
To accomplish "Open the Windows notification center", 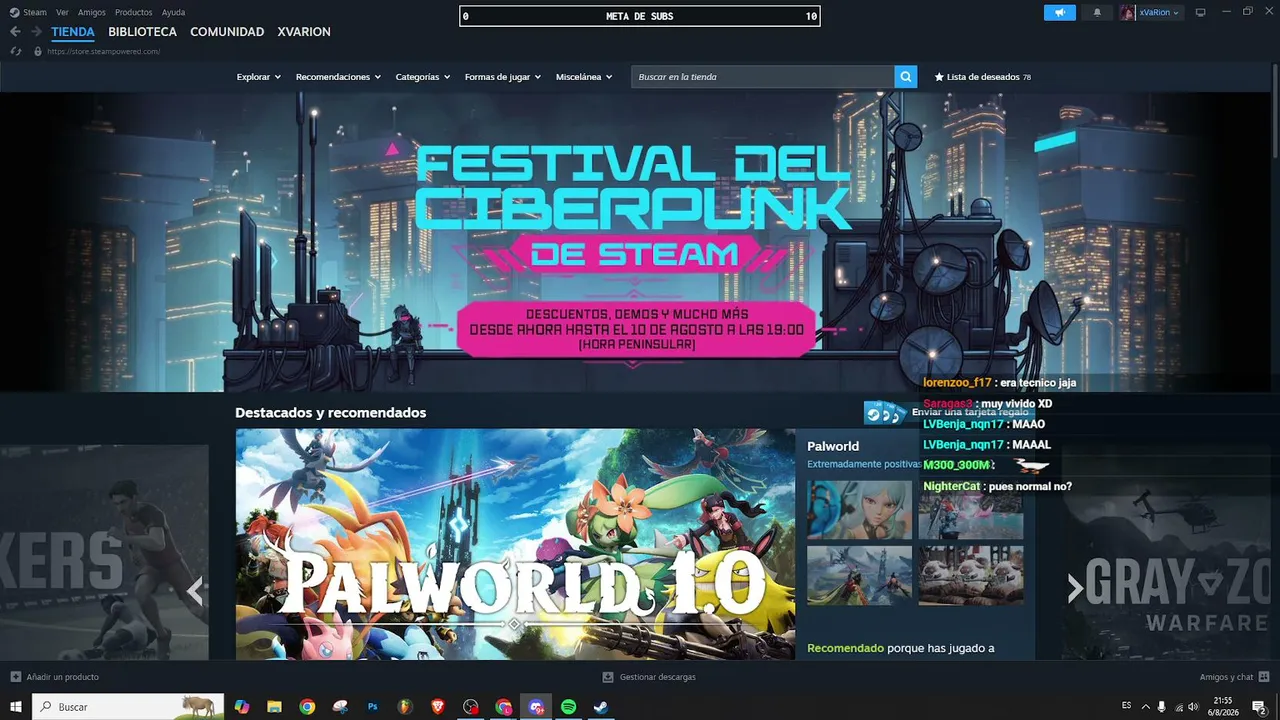I will click(x=1259, y=707).
